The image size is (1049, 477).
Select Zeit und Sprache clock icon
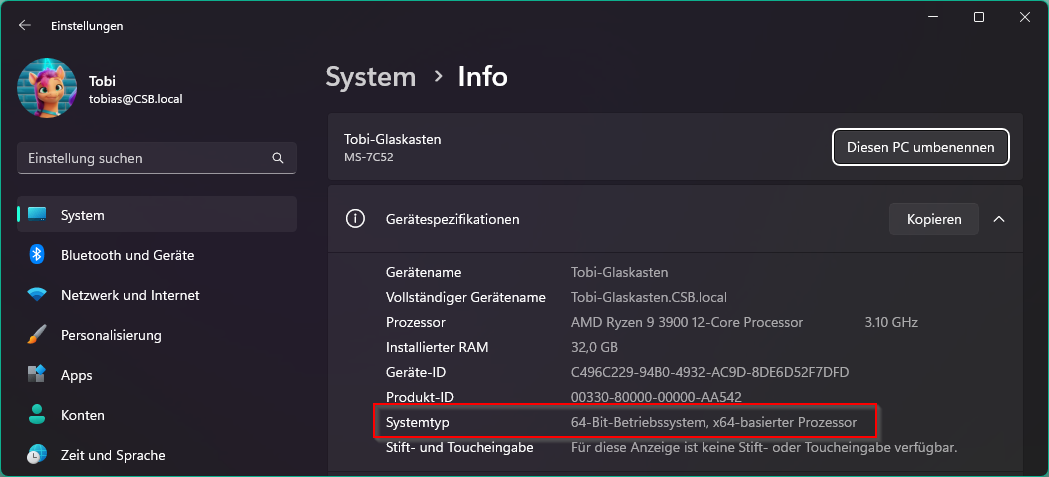point(37,455)
